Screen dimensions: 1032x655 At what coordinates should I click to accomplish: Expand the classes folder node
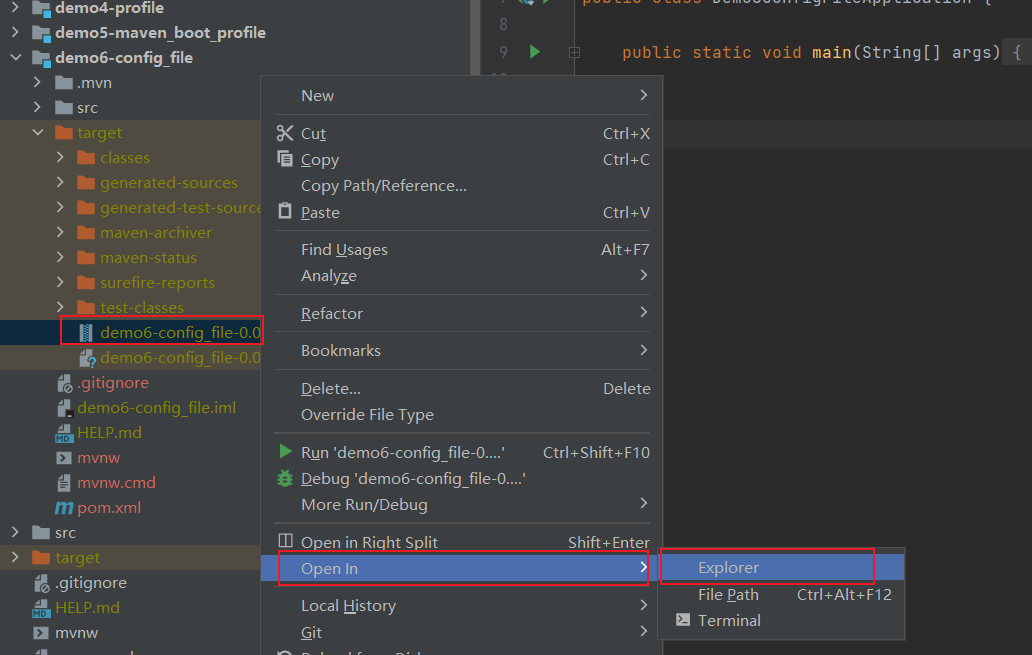(60, 157)
